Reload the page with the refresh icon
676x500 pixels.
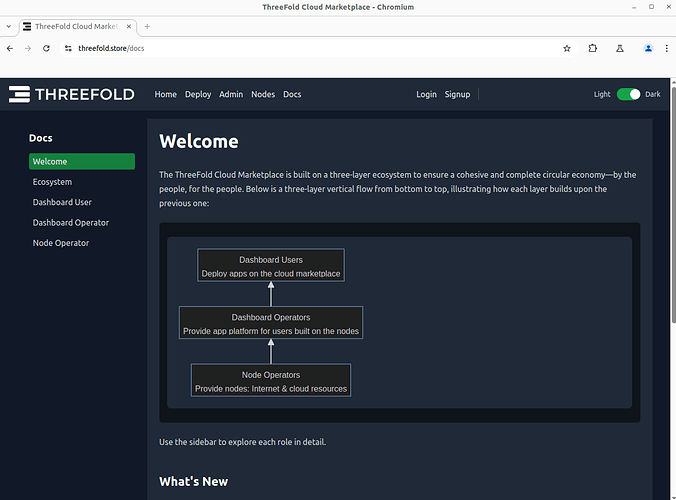pos(47,48)
